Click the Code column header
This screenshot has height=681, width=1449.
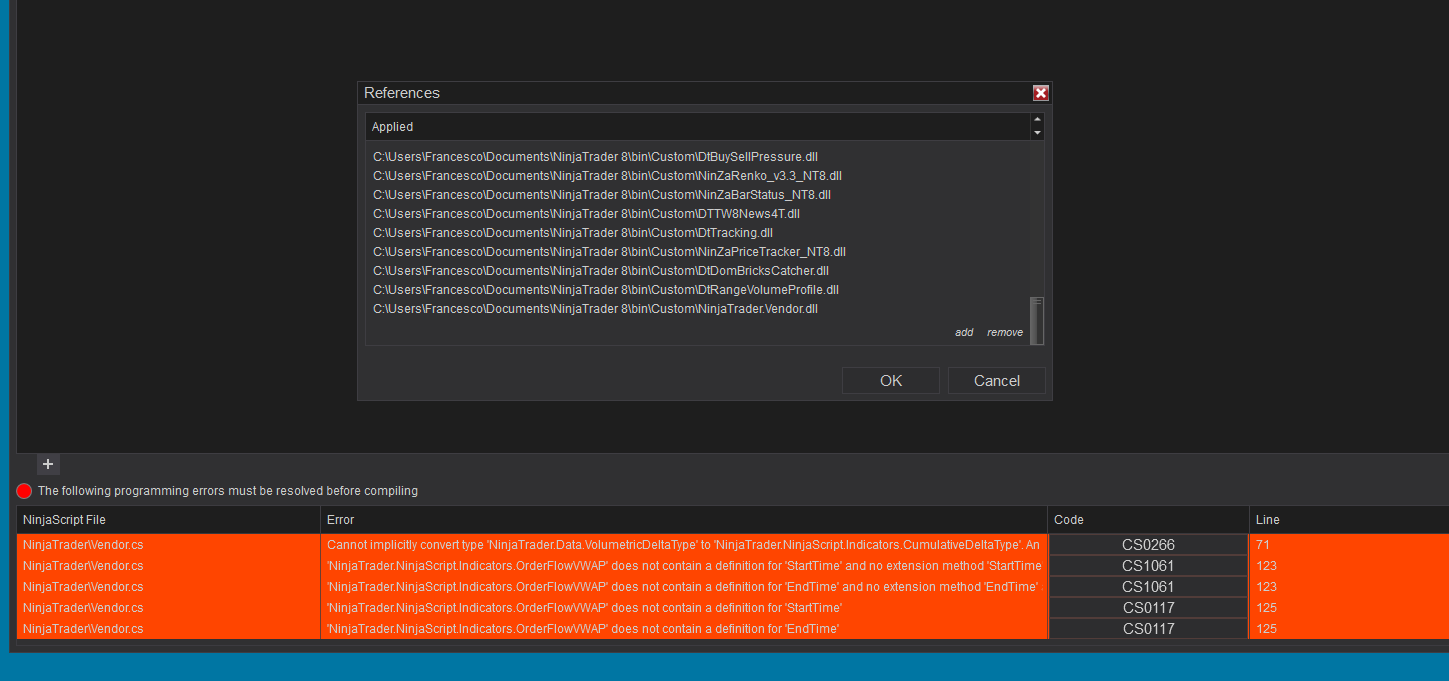1148,520
